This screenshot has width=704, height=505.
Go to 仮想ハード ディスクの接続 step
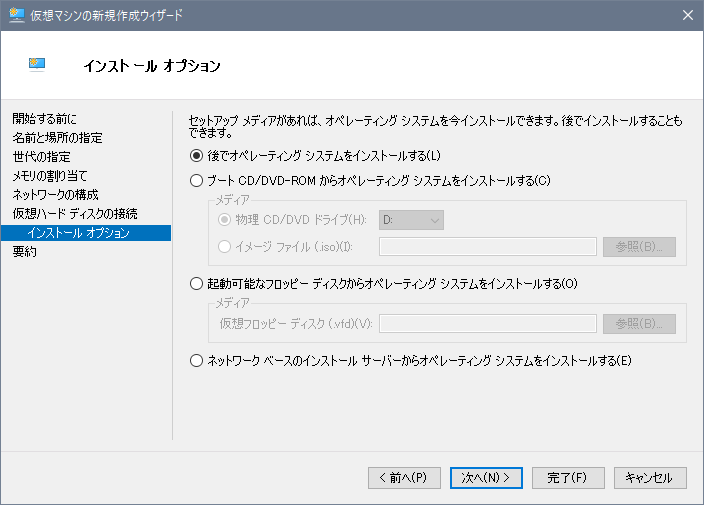(x=75, y=214)
